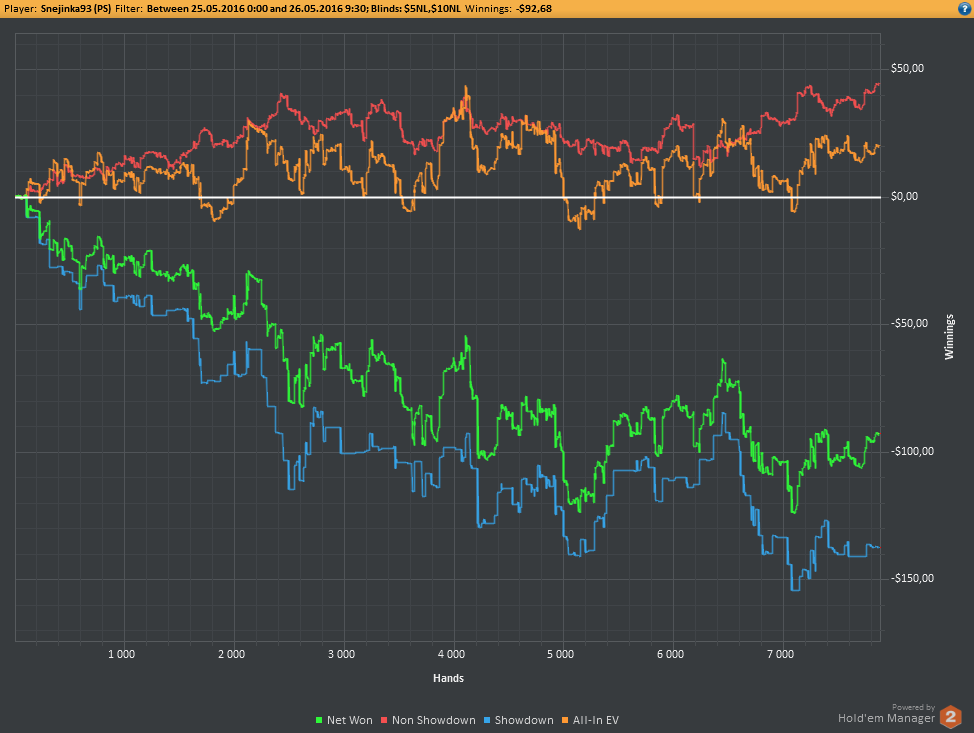Click the red Non Showdown color swatch

(x=384, y=721)
